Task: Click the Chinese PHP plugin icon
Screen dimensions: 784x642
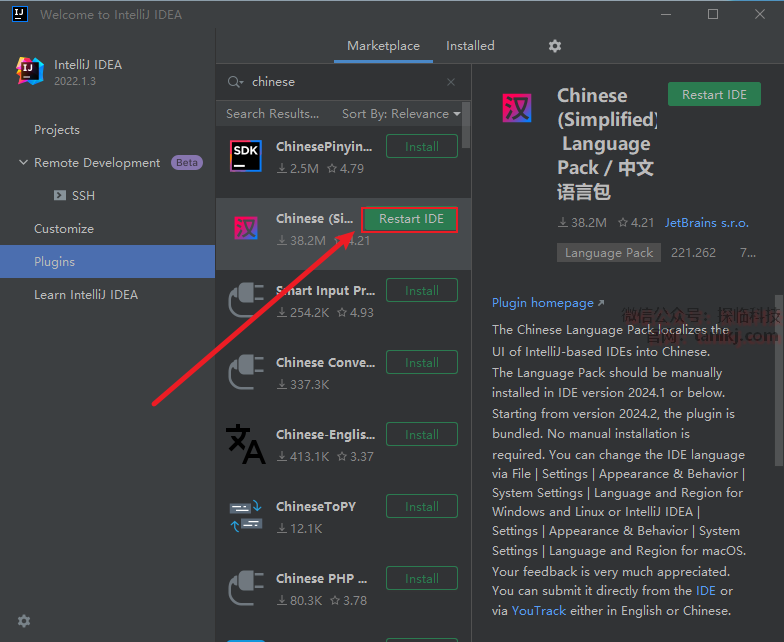Action: (246, 588)
